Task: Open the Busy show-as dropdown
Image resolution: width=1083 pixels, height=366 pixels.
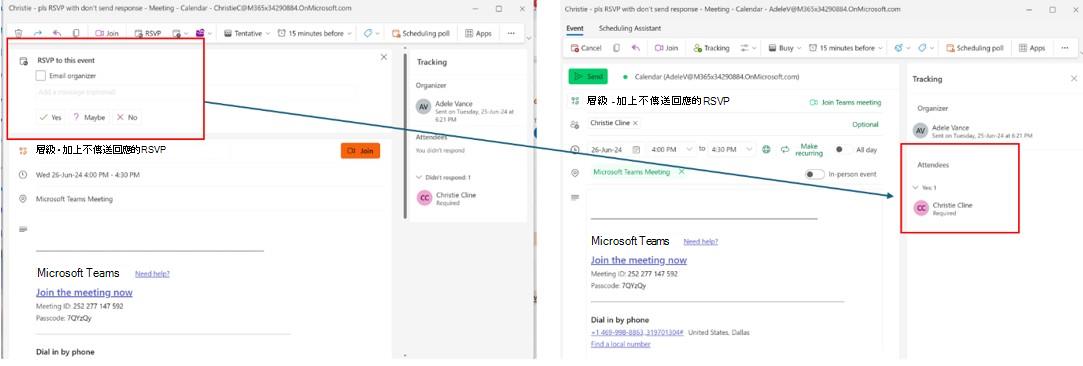Action: [785, 48]
